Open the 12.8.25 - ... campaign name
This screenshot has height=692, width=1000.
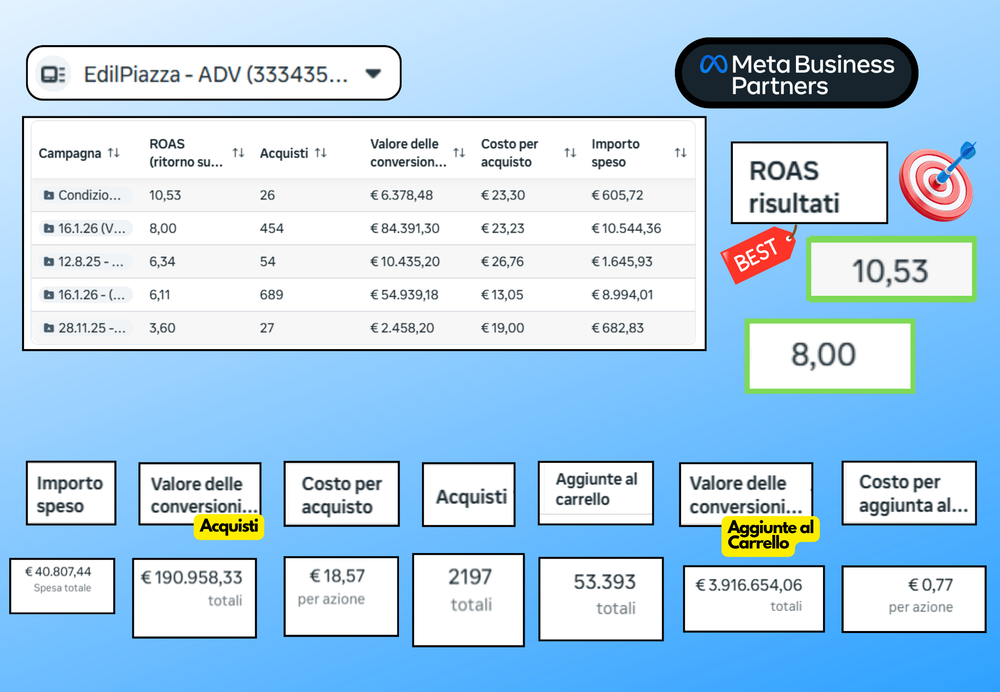click(x=91, y=261)
